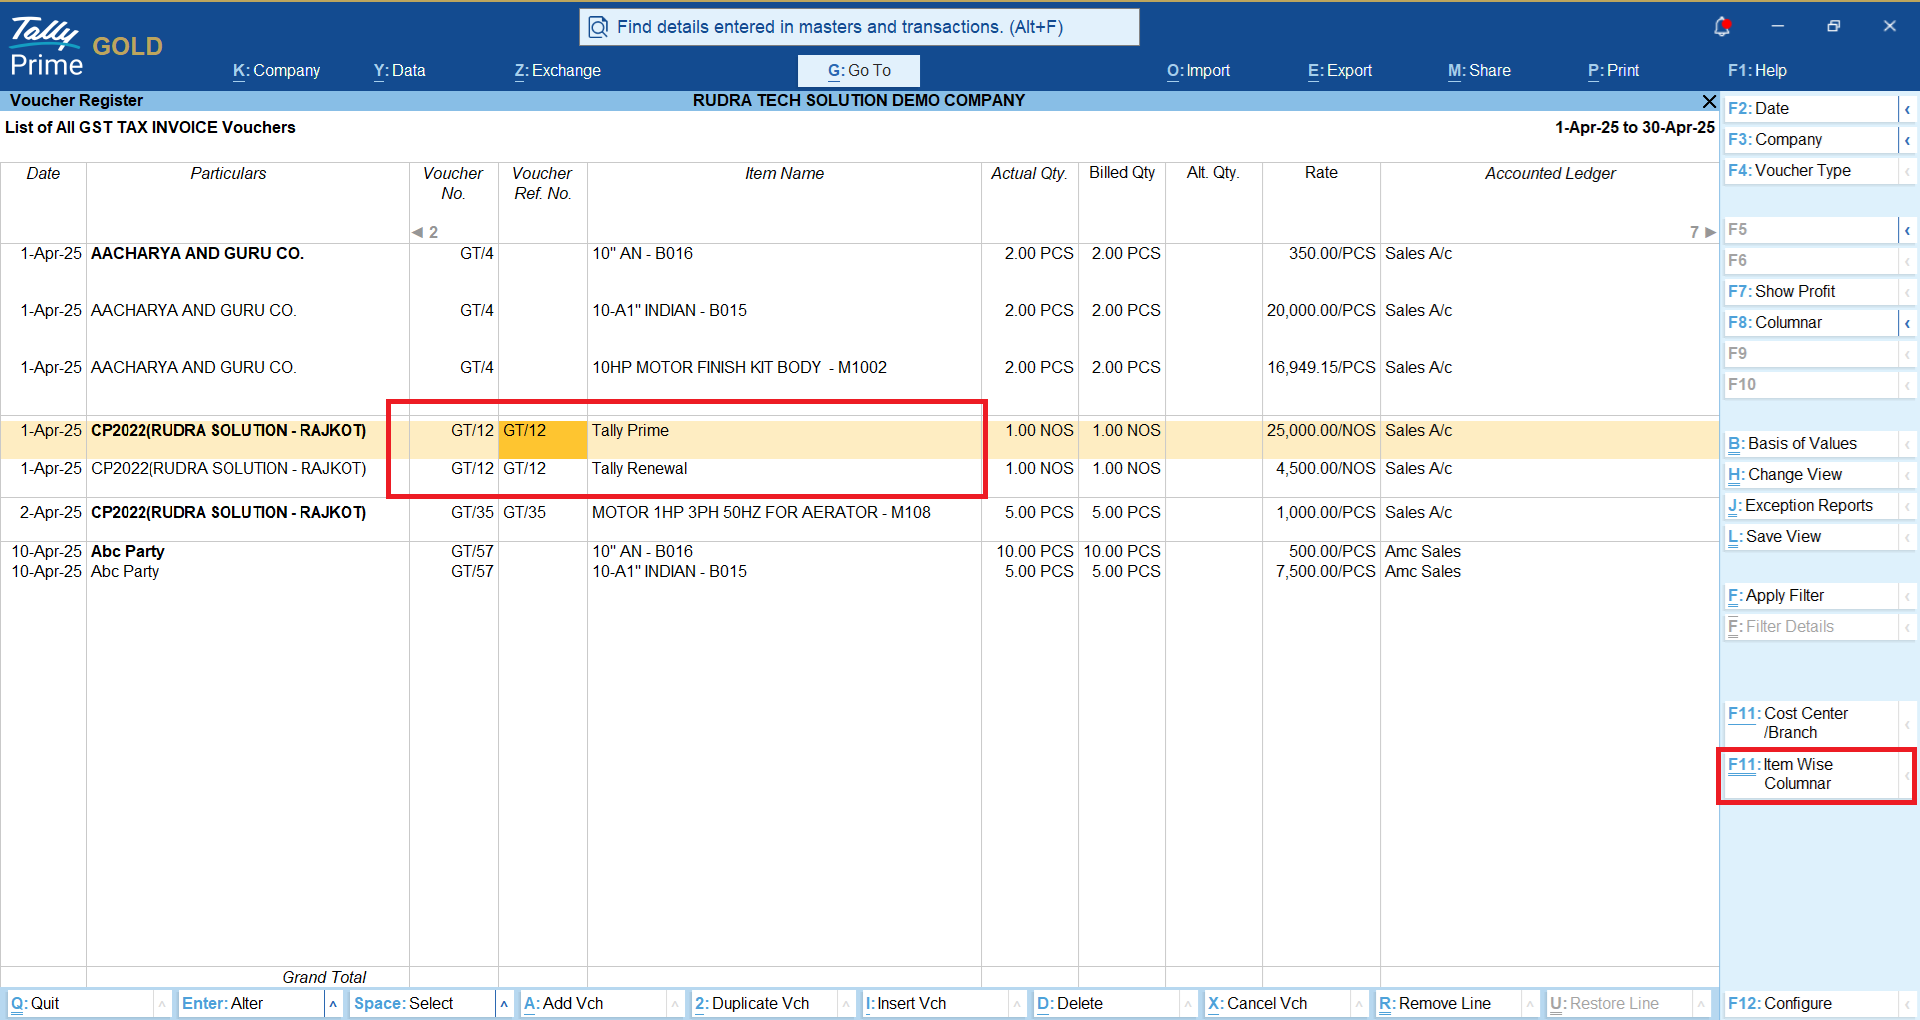Click I: Insert Vch

[x=935, y=1004]
